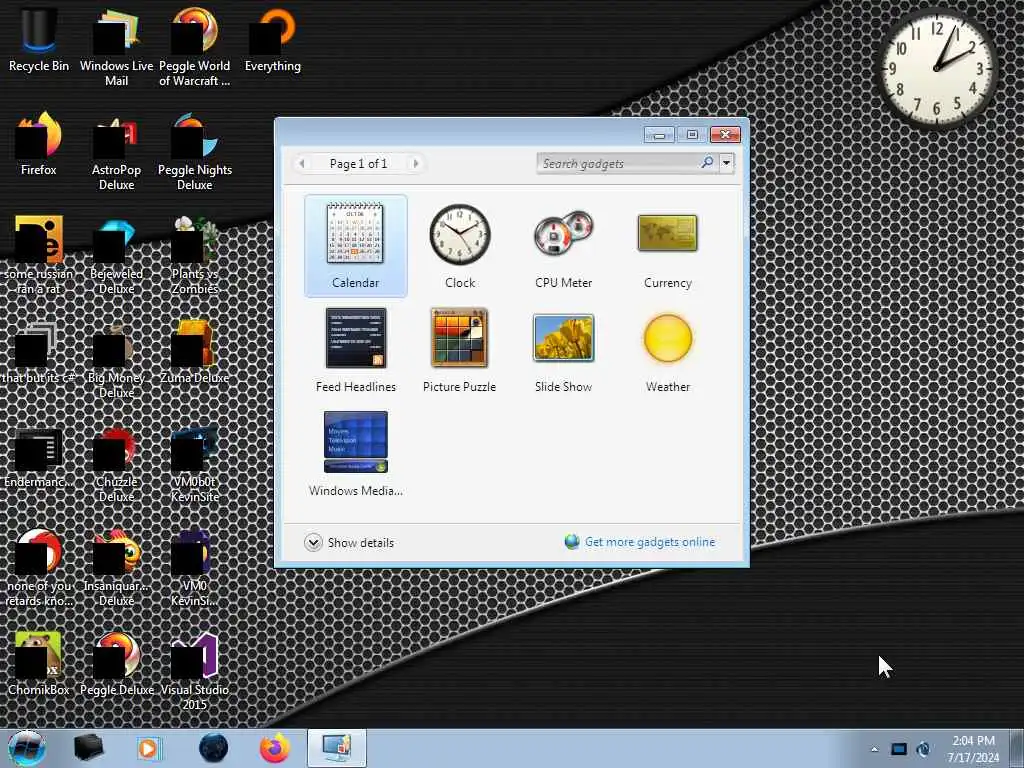The image size is (1024, 768).
Task: Select ChomikBox desktop icon
Action: point(39,664)
